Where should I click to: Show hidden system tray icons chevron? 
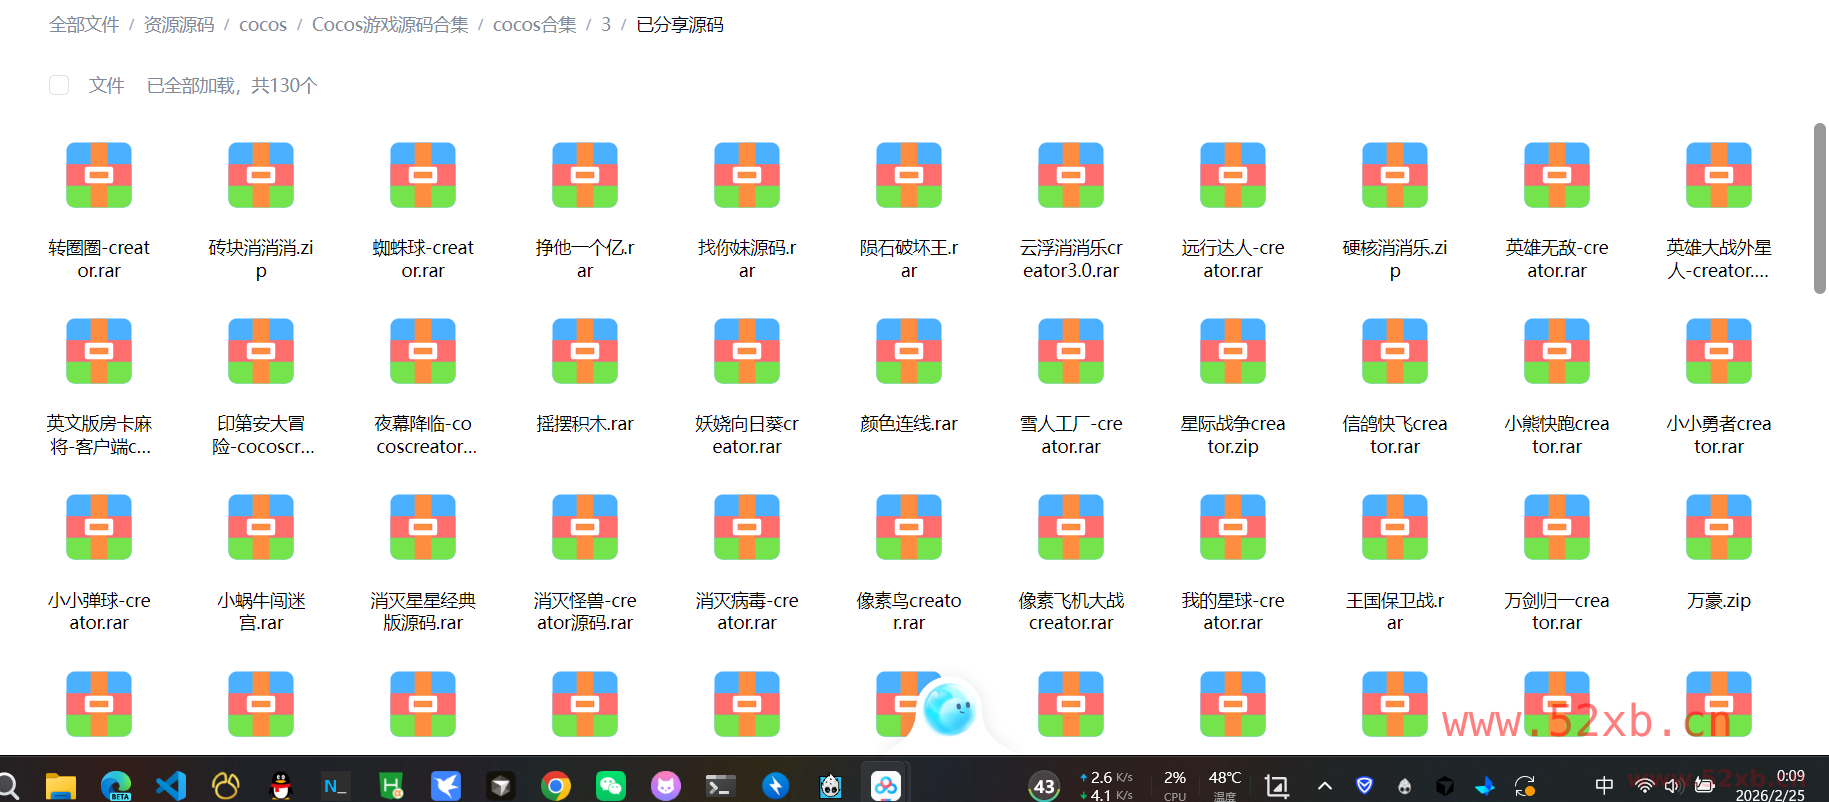(1325, 786)
